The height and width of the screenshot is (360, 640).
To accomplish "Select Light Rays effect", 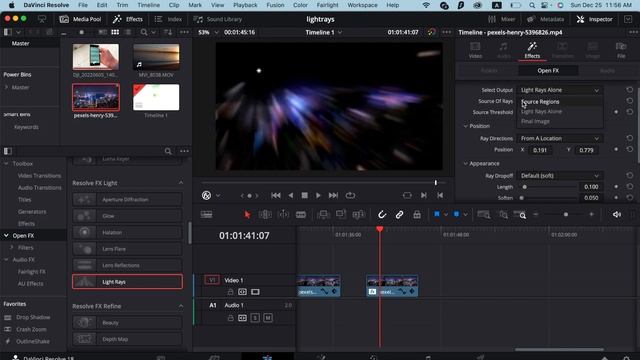I will pos(127,282).
